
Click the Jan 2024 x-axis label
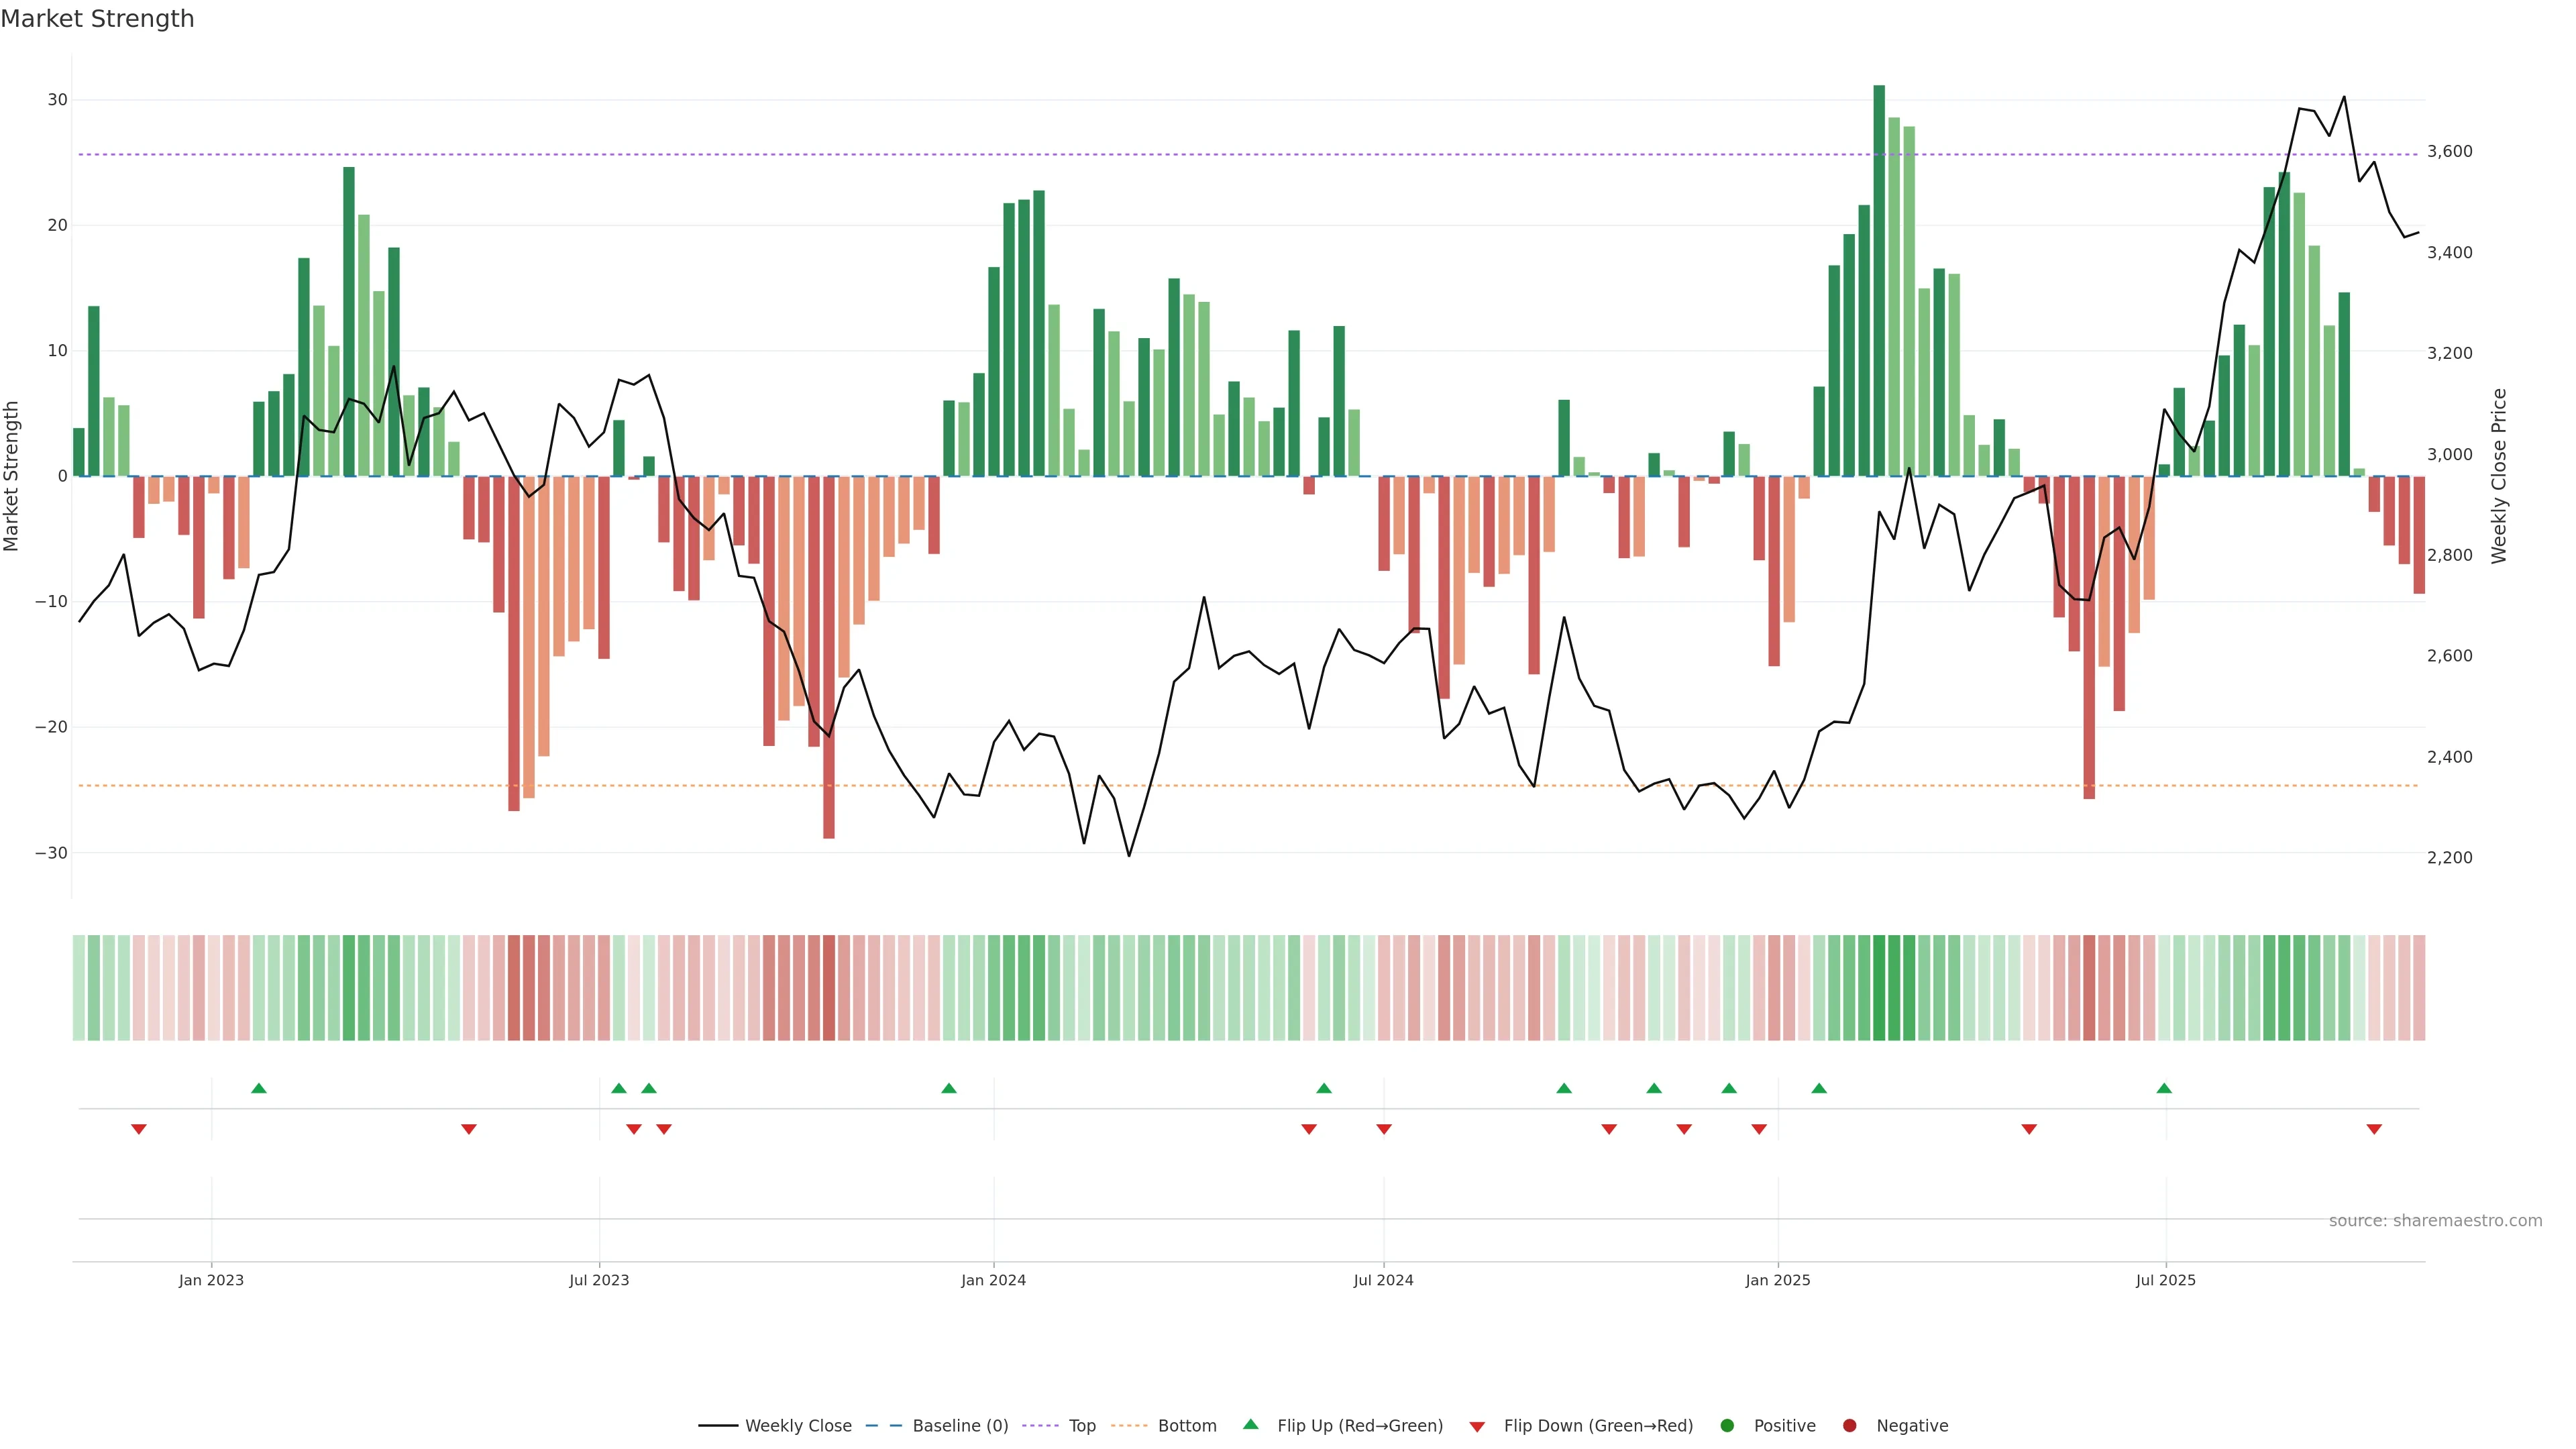pos(993,1280)
